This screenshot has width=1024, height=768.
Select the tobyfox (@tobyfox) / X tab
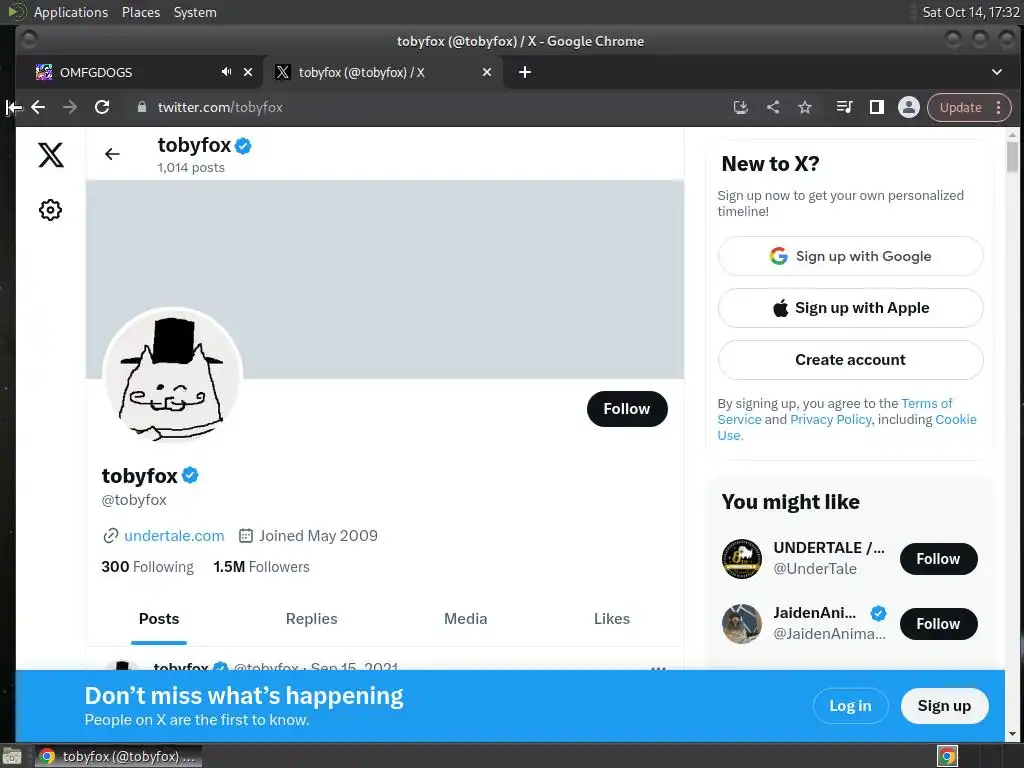click(x=382, y=72)
